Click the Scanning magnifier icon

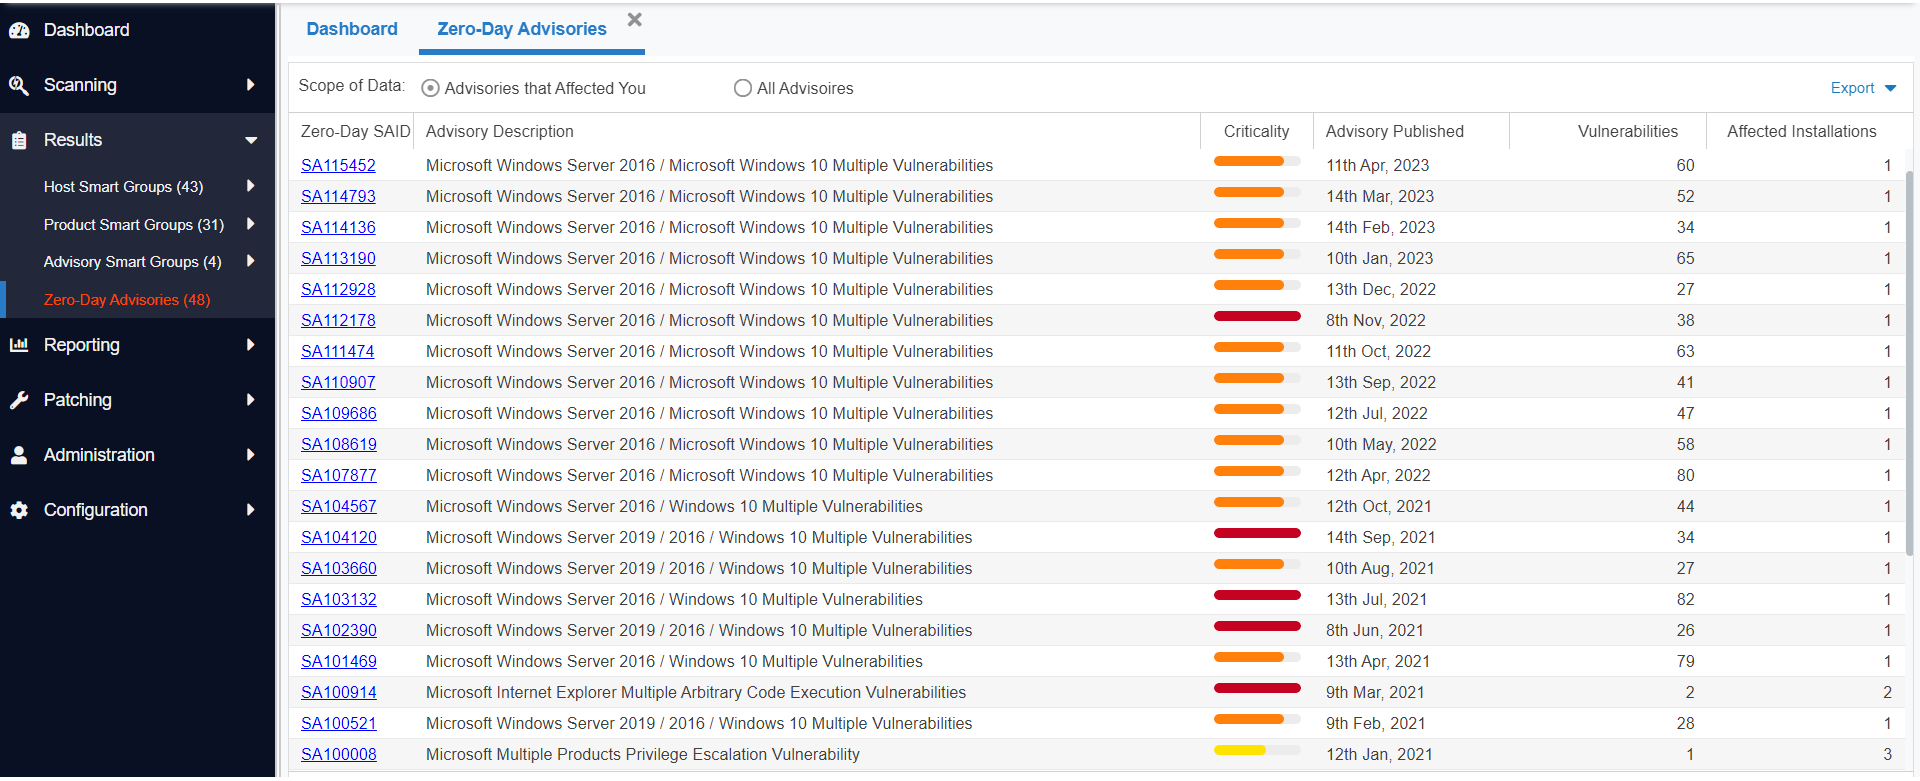tap(19, 85)
